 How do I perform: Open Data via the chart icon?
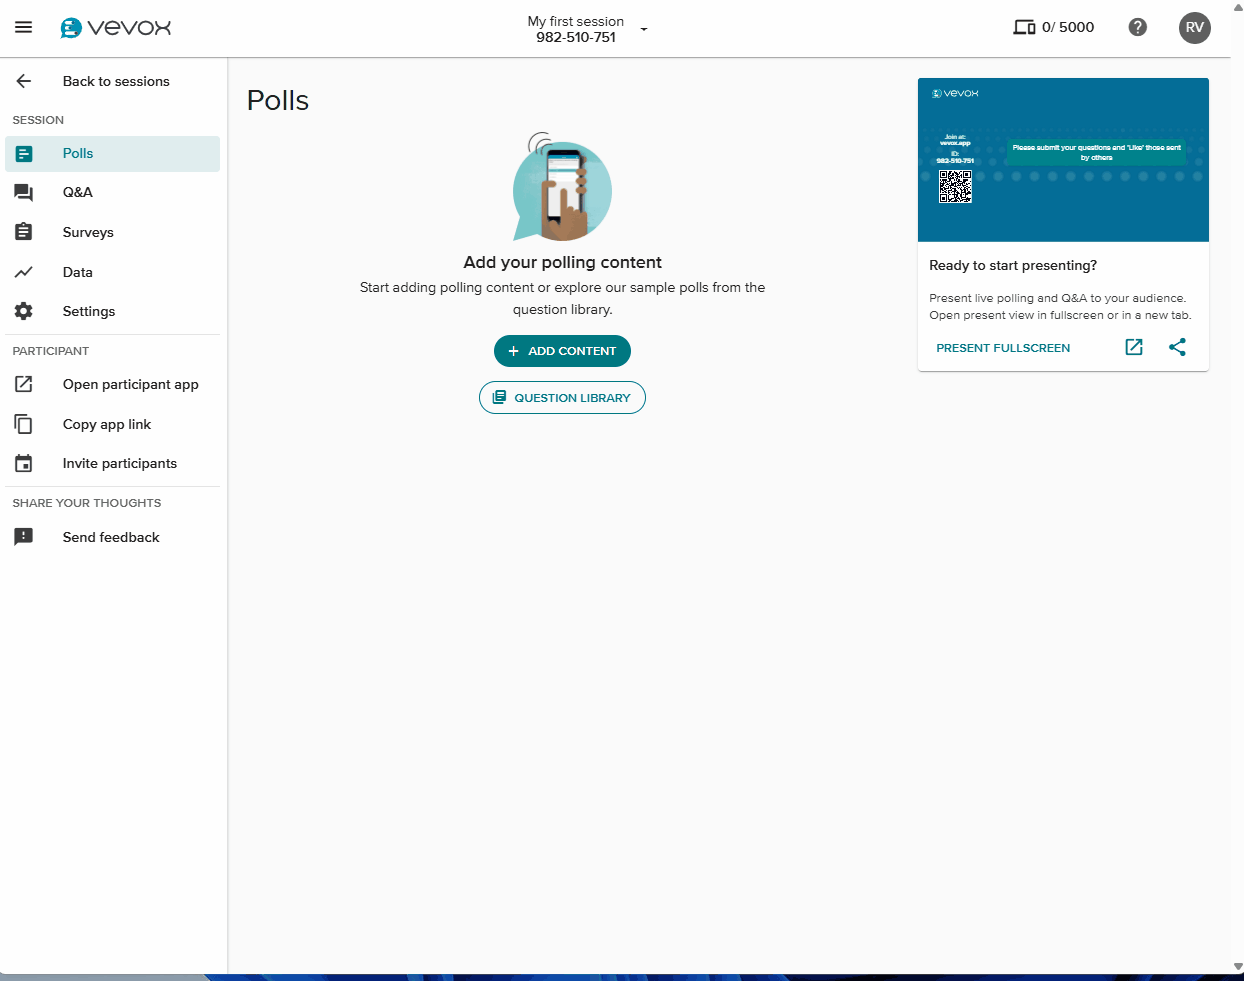[x=24, y=271]
